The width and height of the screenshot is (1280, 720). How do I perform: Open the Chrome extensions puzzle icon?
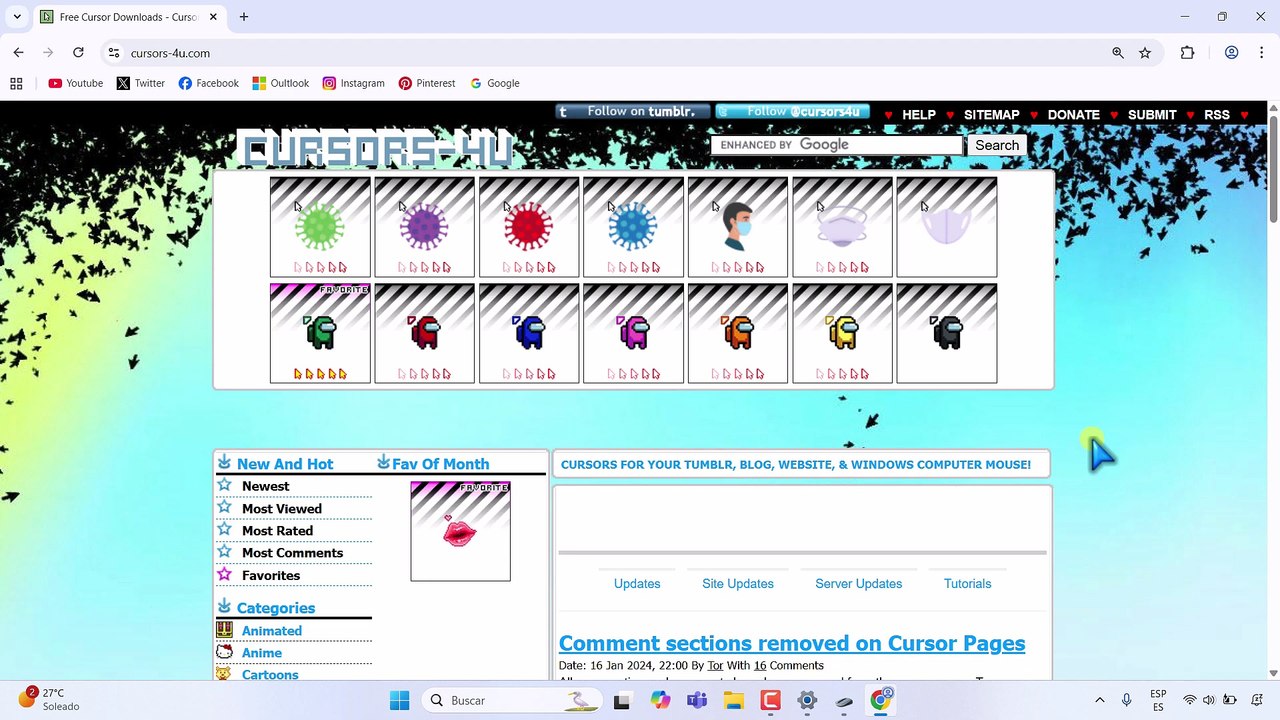[1187, 53]
